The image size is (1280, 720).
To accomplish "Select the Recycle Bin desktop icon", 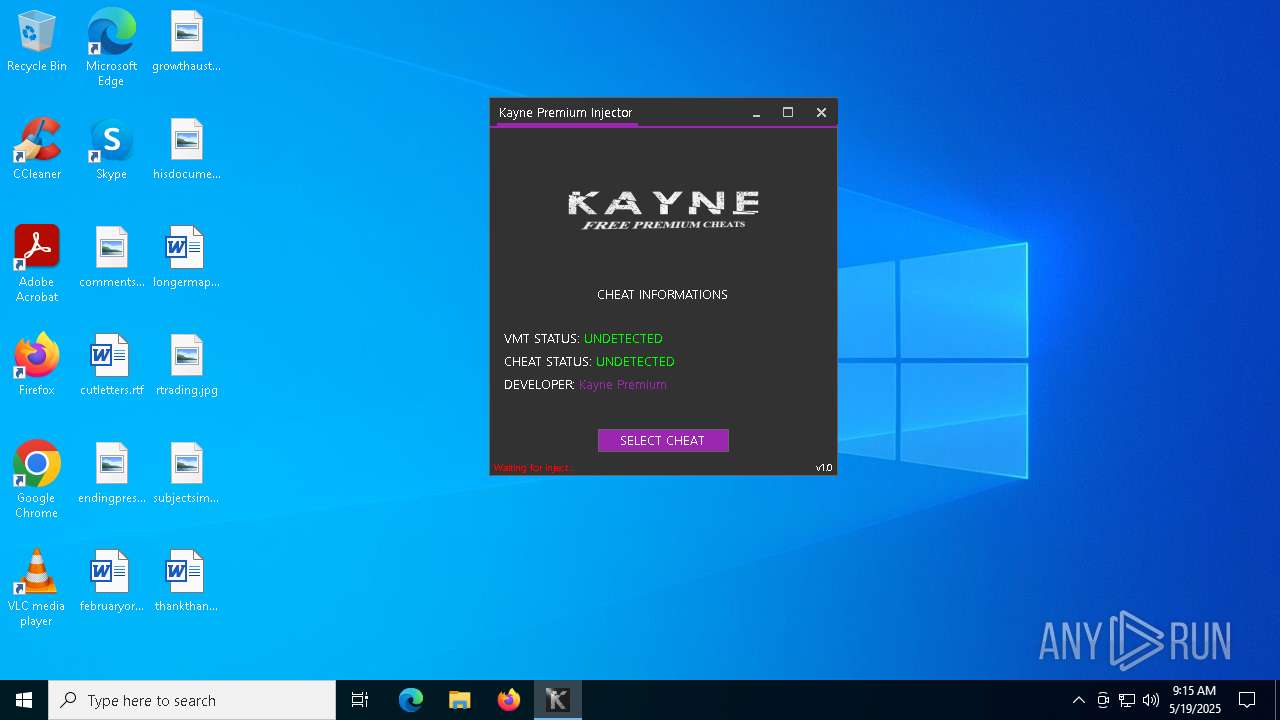I will (x=37, y=41).
